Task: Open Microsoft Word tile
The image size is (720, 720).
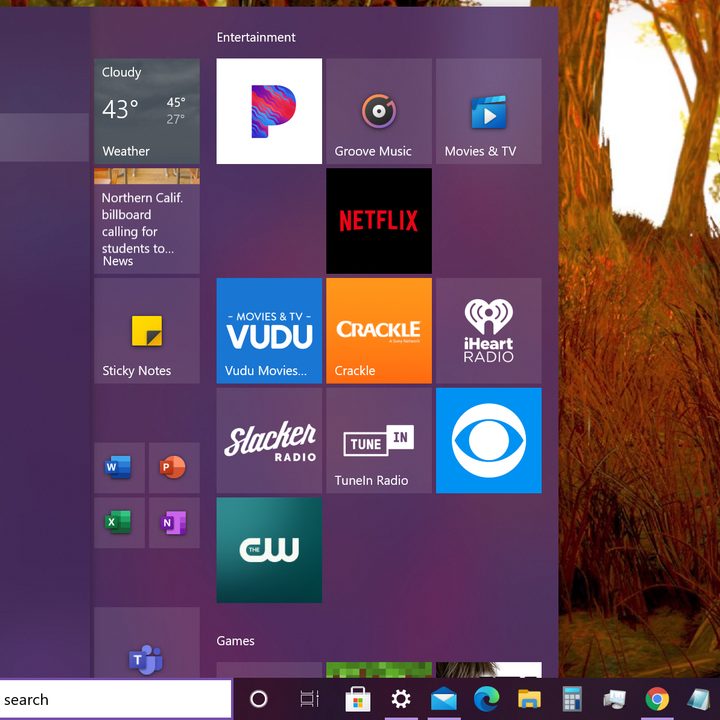Action: point(119,467)
